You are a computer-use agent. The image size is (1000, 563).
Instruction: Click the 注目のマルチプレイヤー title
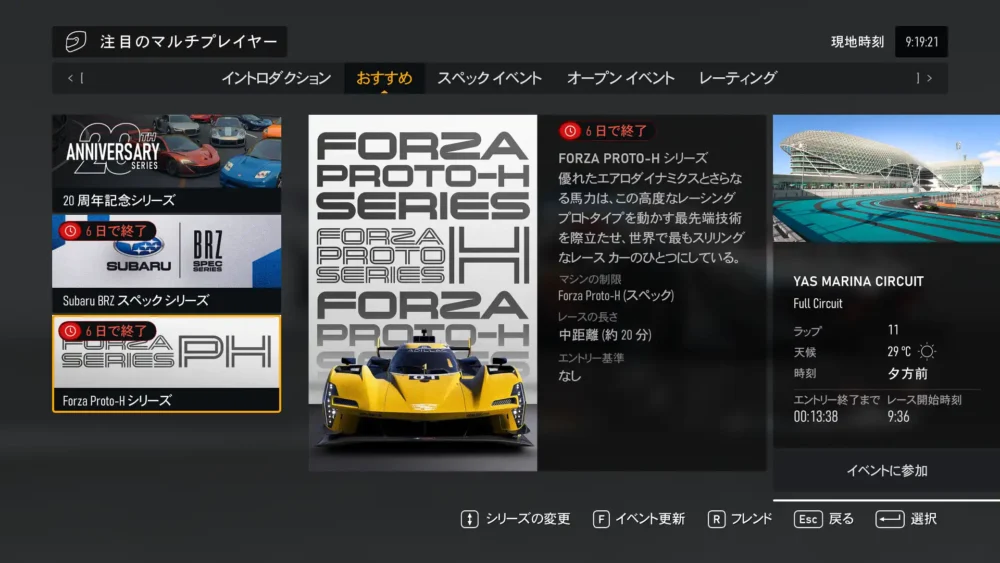click(x=189, y=41)
